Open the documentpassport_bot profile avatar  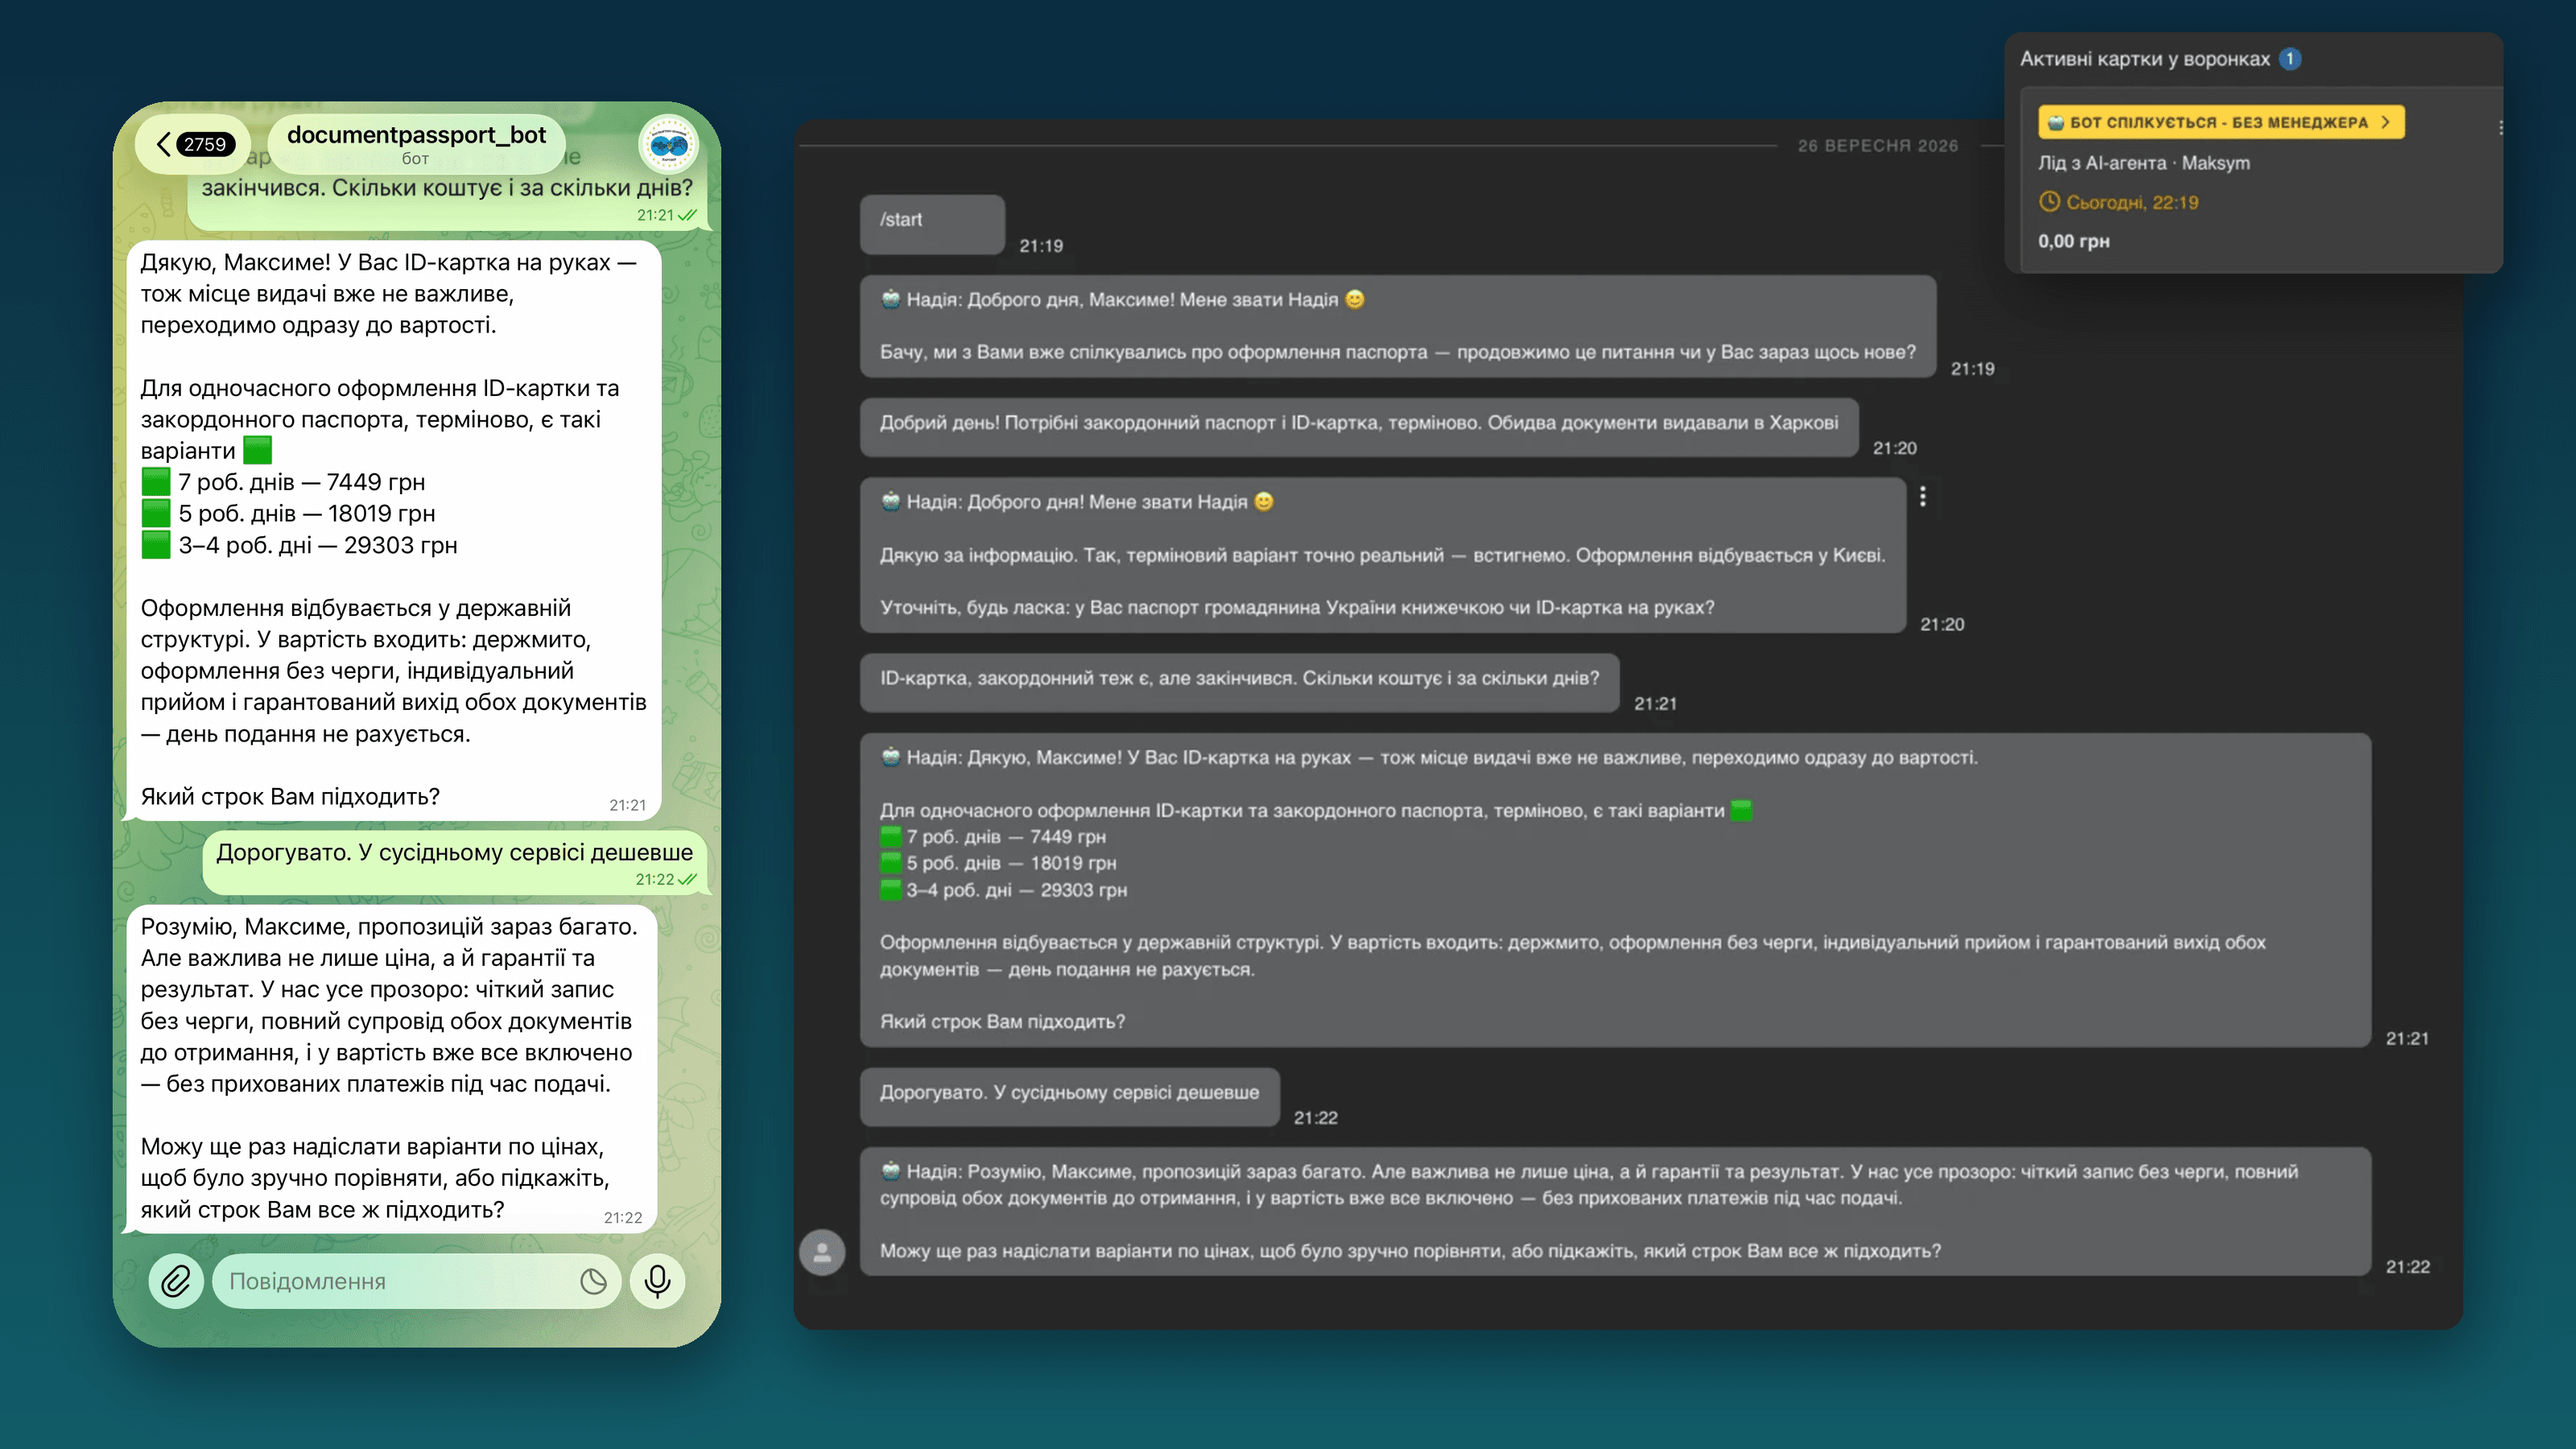pos(668,145)
